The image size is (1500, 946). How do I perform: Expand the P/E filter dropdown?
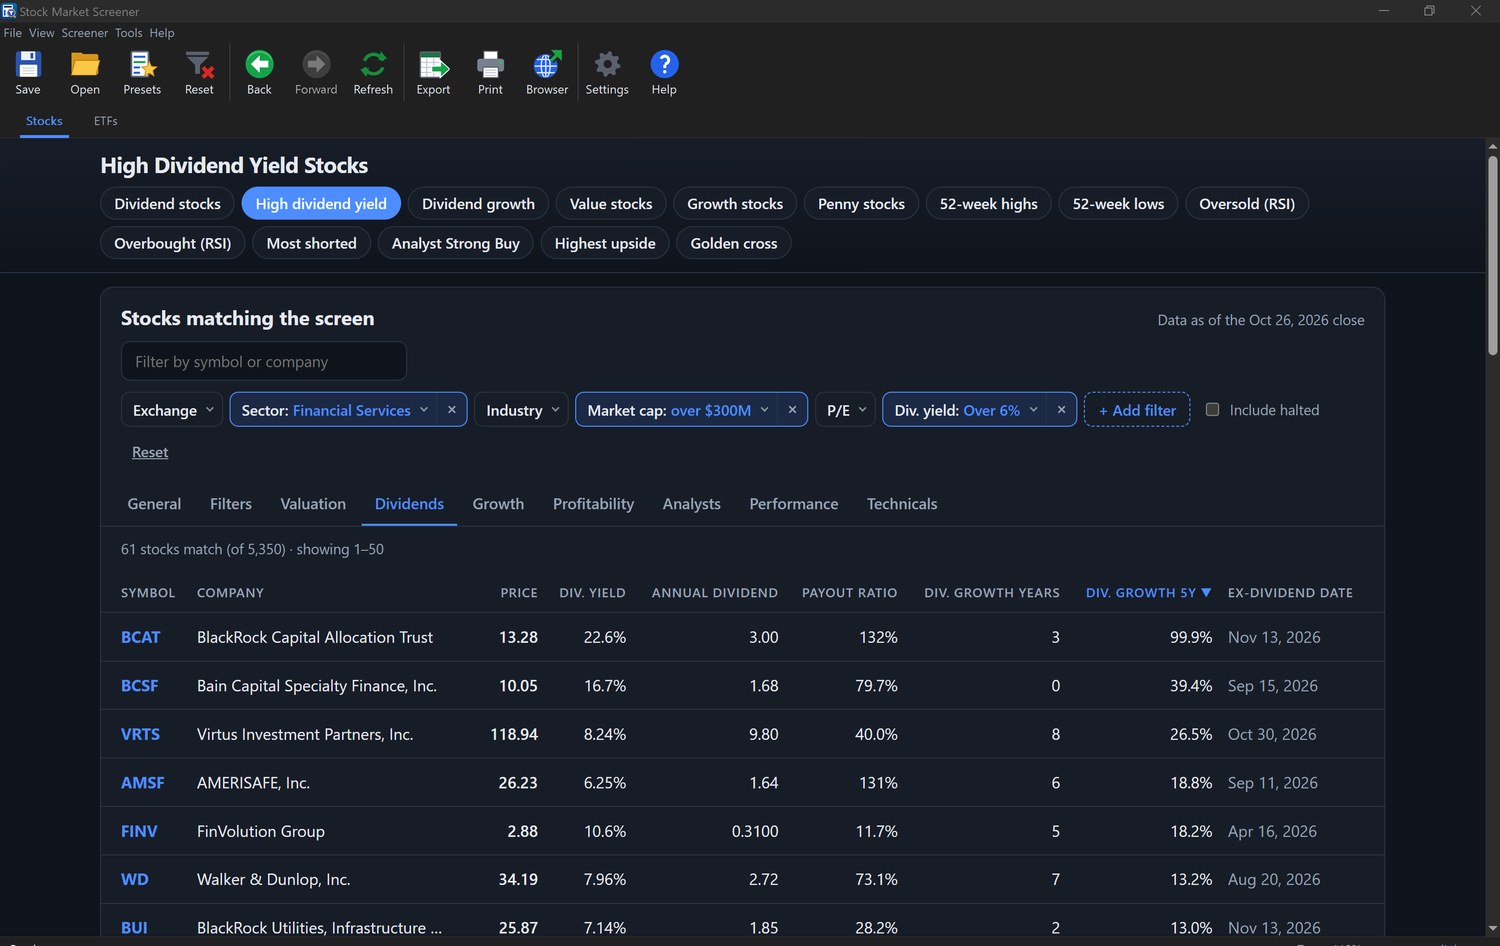tap(845, 410)
